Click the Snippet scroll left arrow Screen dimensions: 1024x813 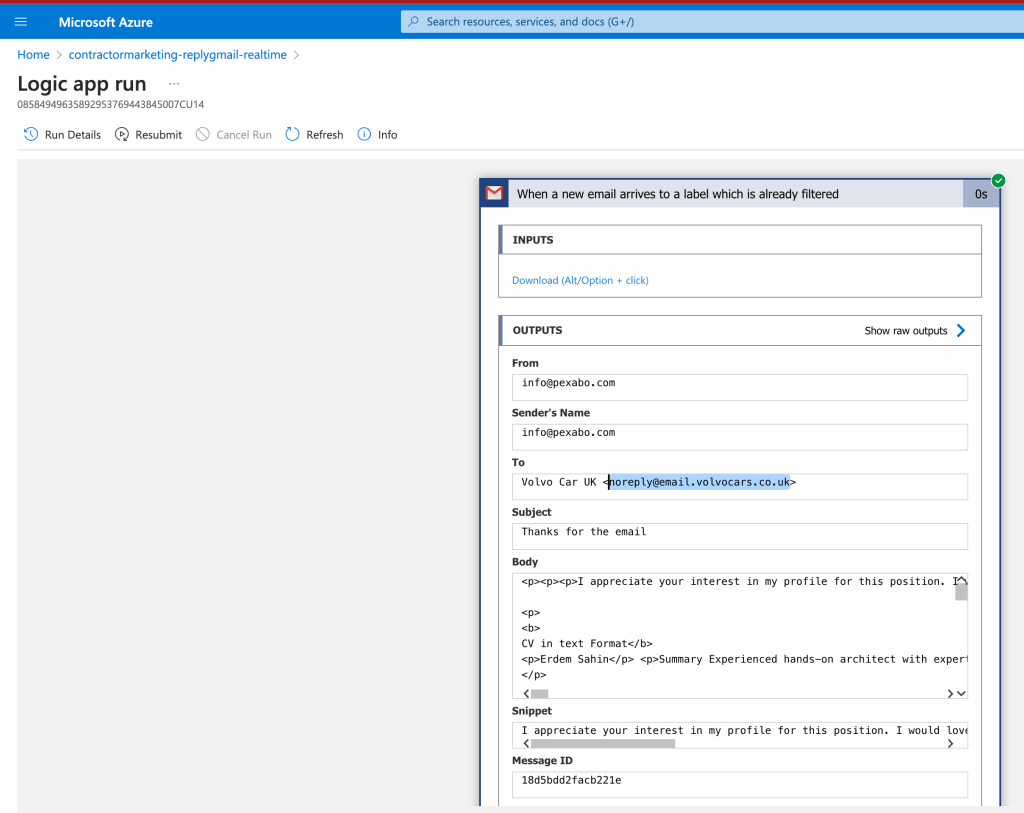(526, 743)
